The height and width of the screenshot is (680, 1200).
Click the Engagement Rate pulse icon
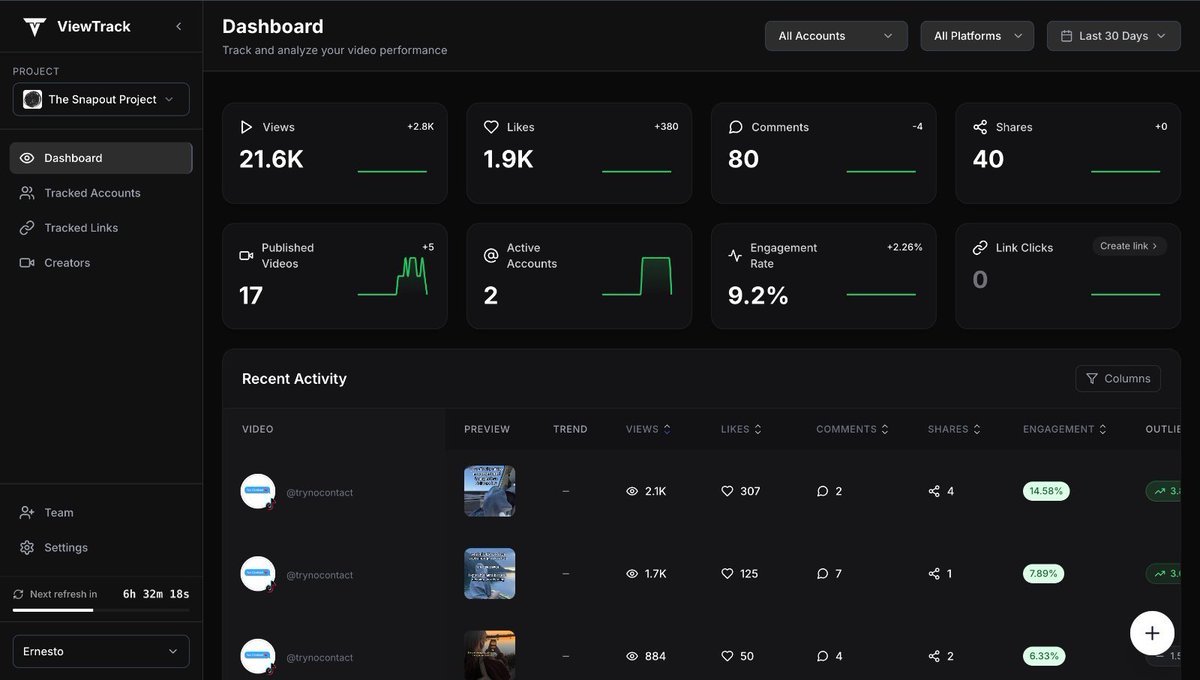(x=735, y=256)
